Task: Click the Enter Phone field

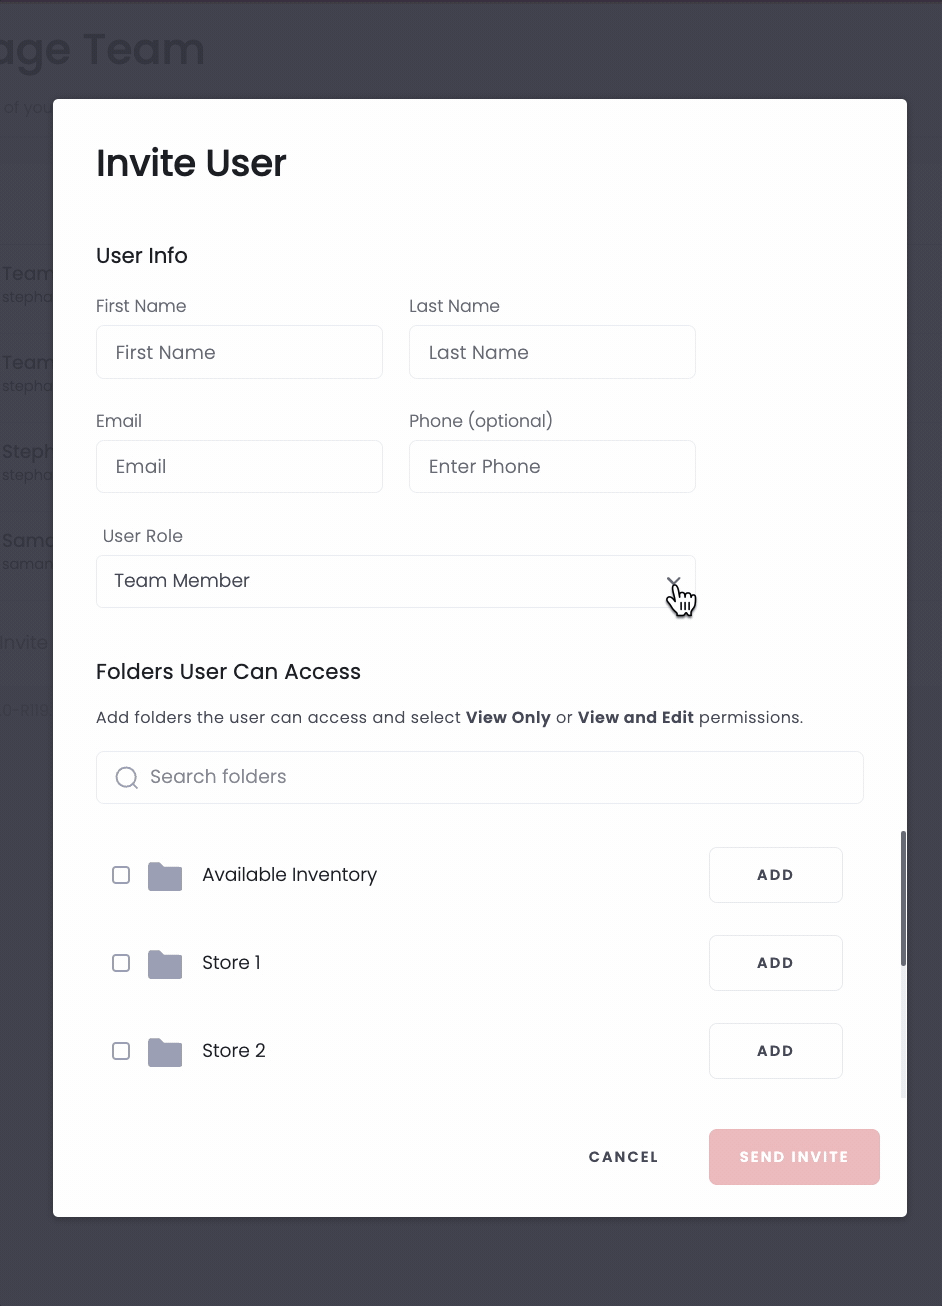Action: pos(552,466)
